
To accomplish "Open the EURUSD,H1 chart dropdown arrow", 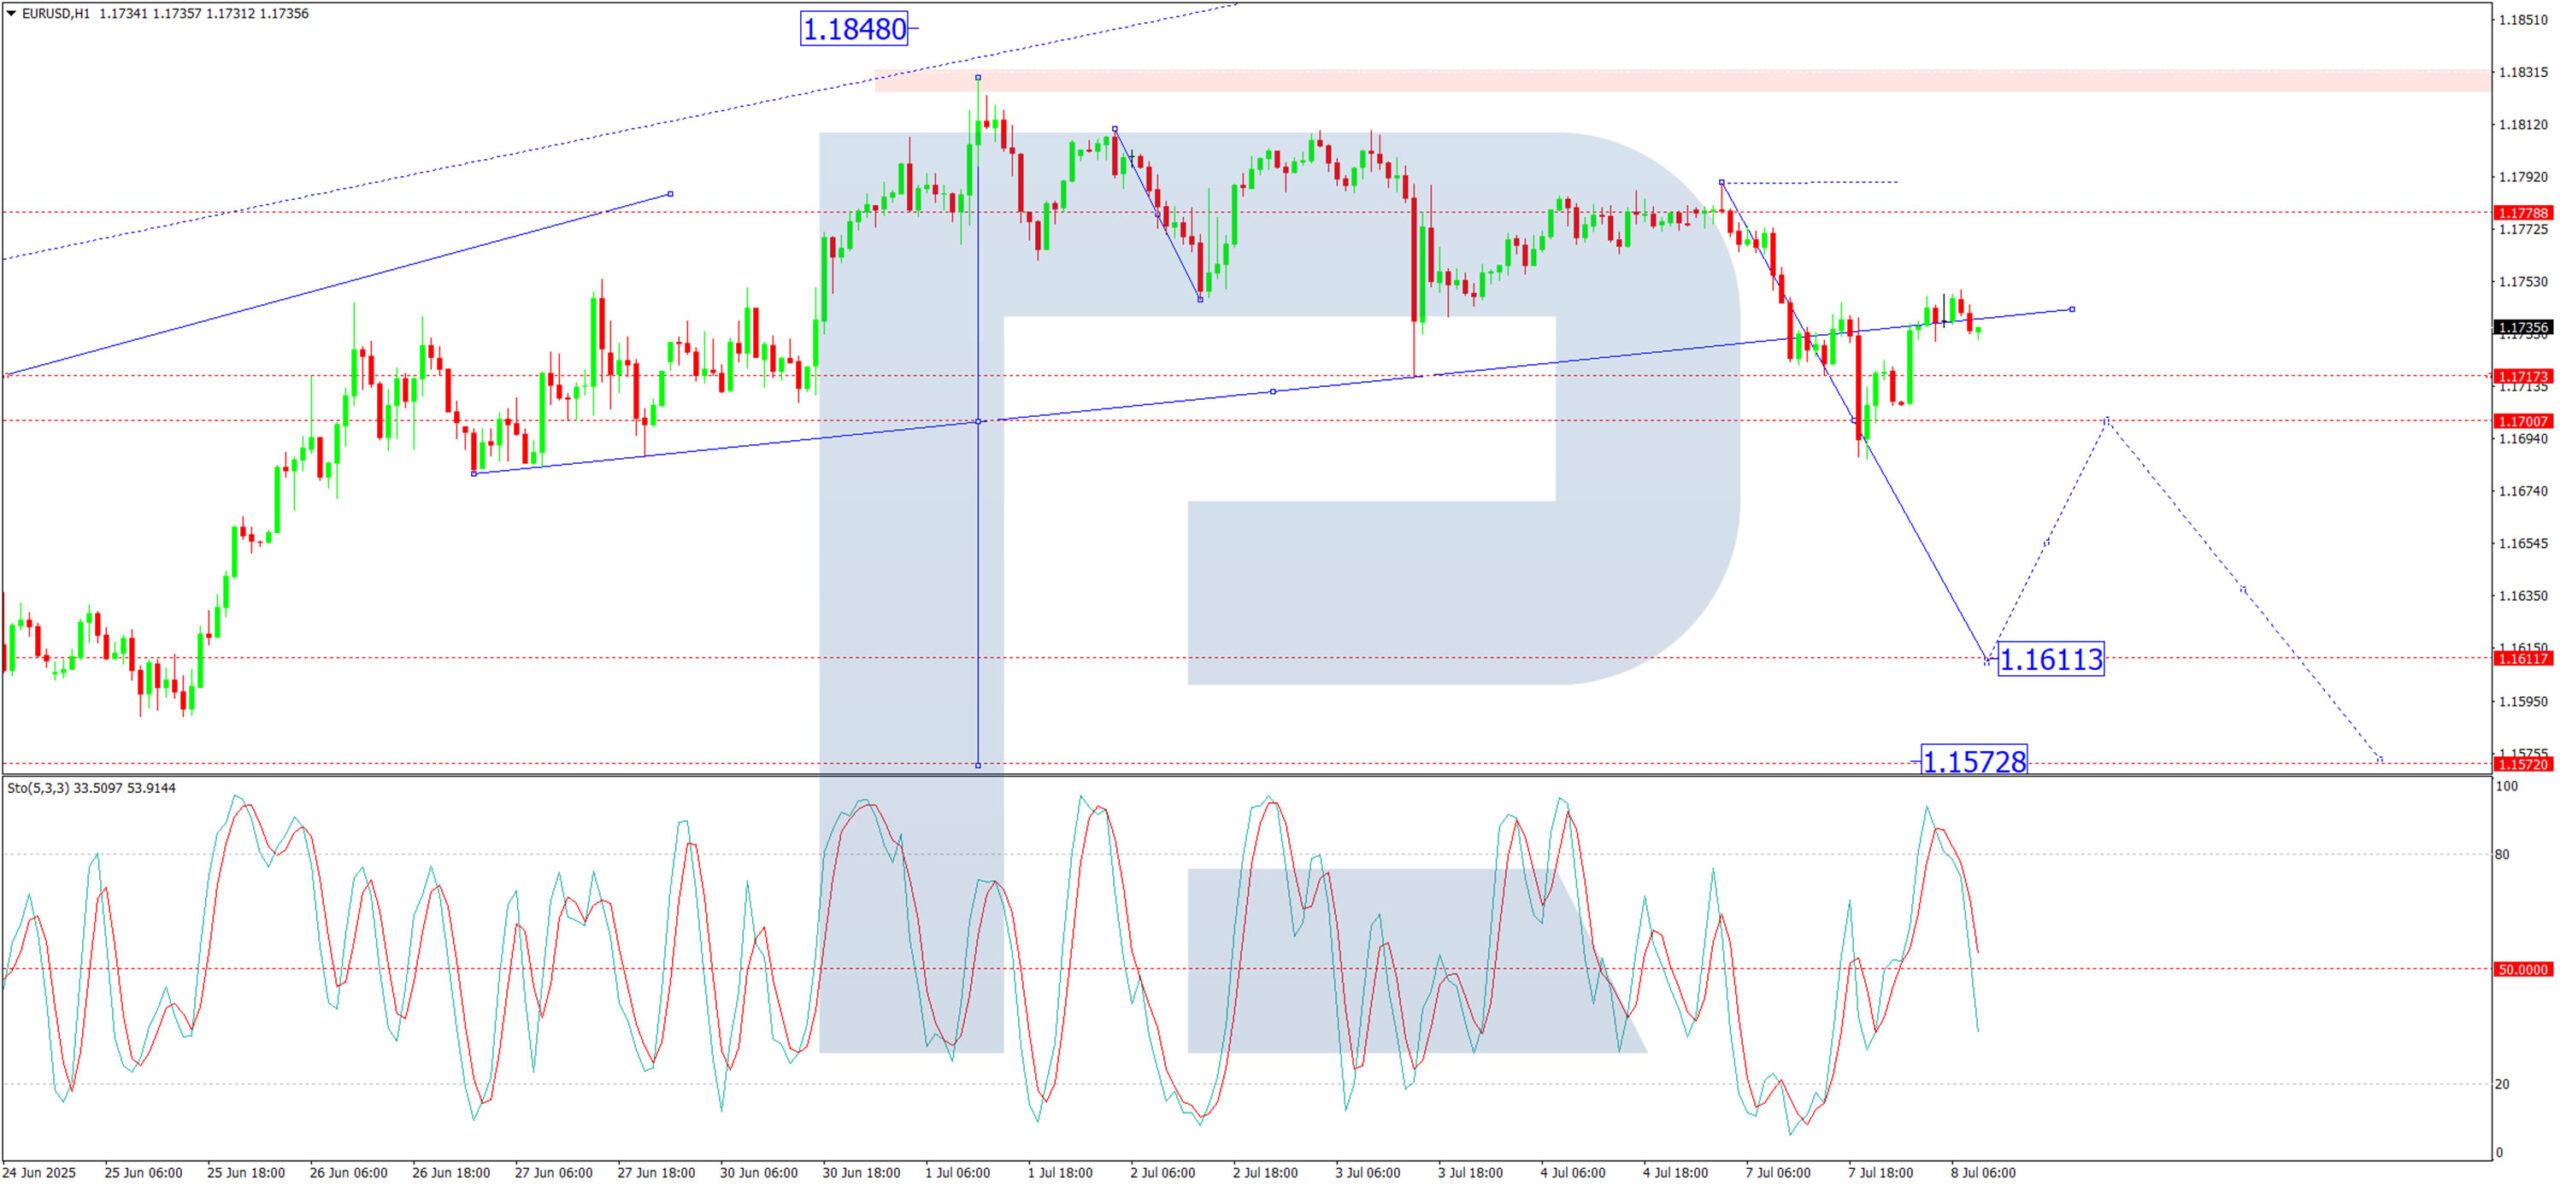I will (11, 14).
